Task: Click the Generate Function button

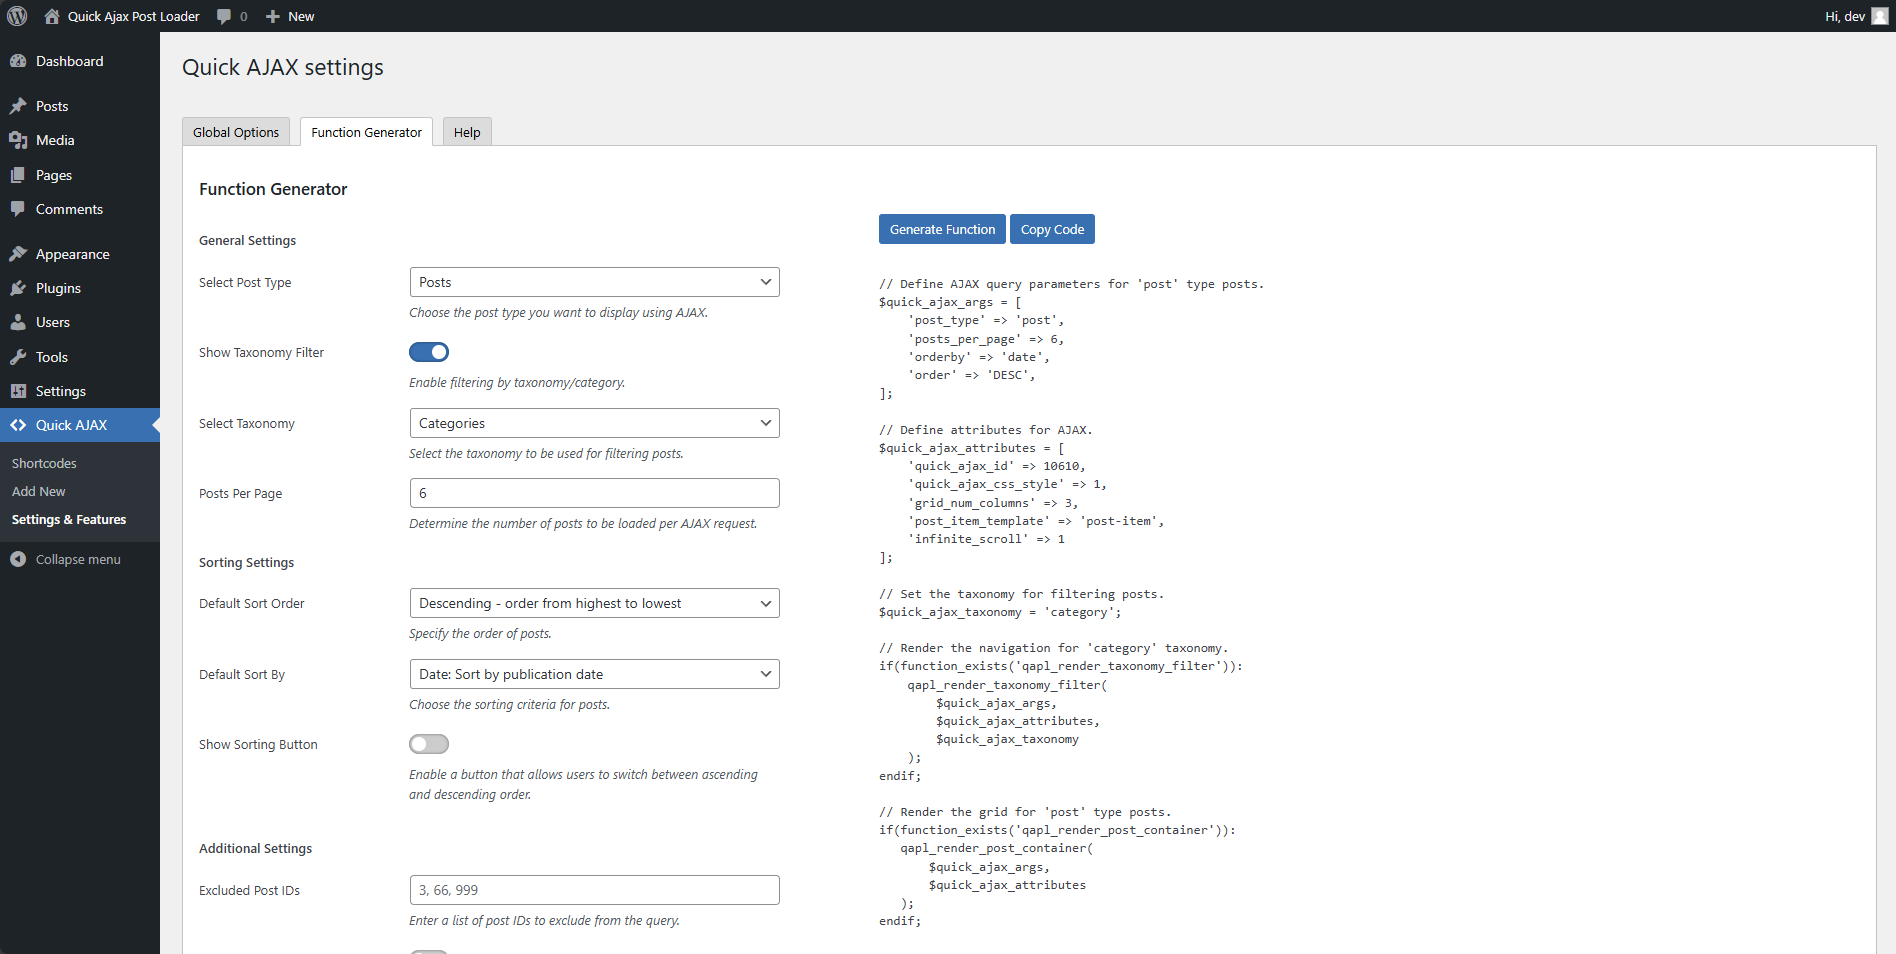Action: tap(942, 229)
